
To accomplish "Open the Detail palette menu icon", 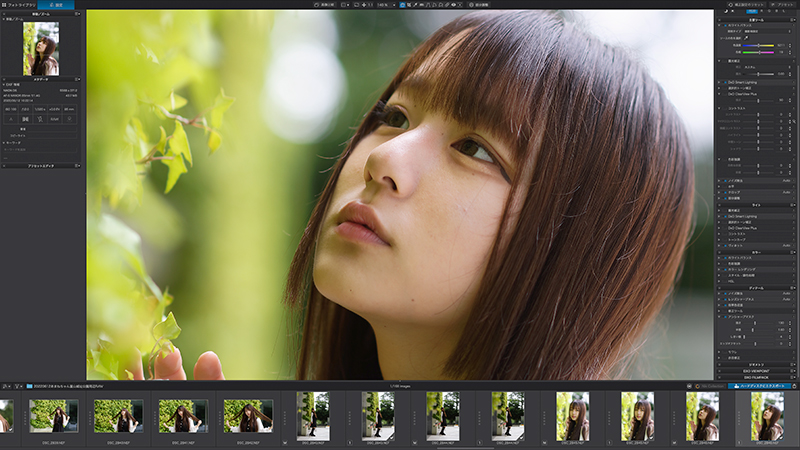I will (793, 288).
